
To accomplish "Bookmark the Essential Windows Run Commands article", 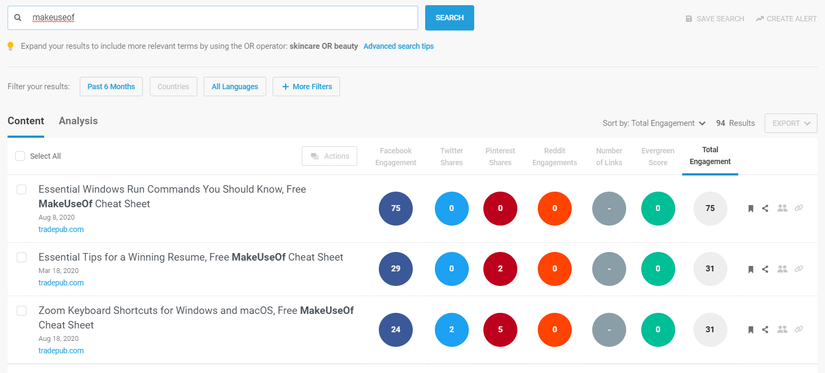I will (x=751, y=208).
